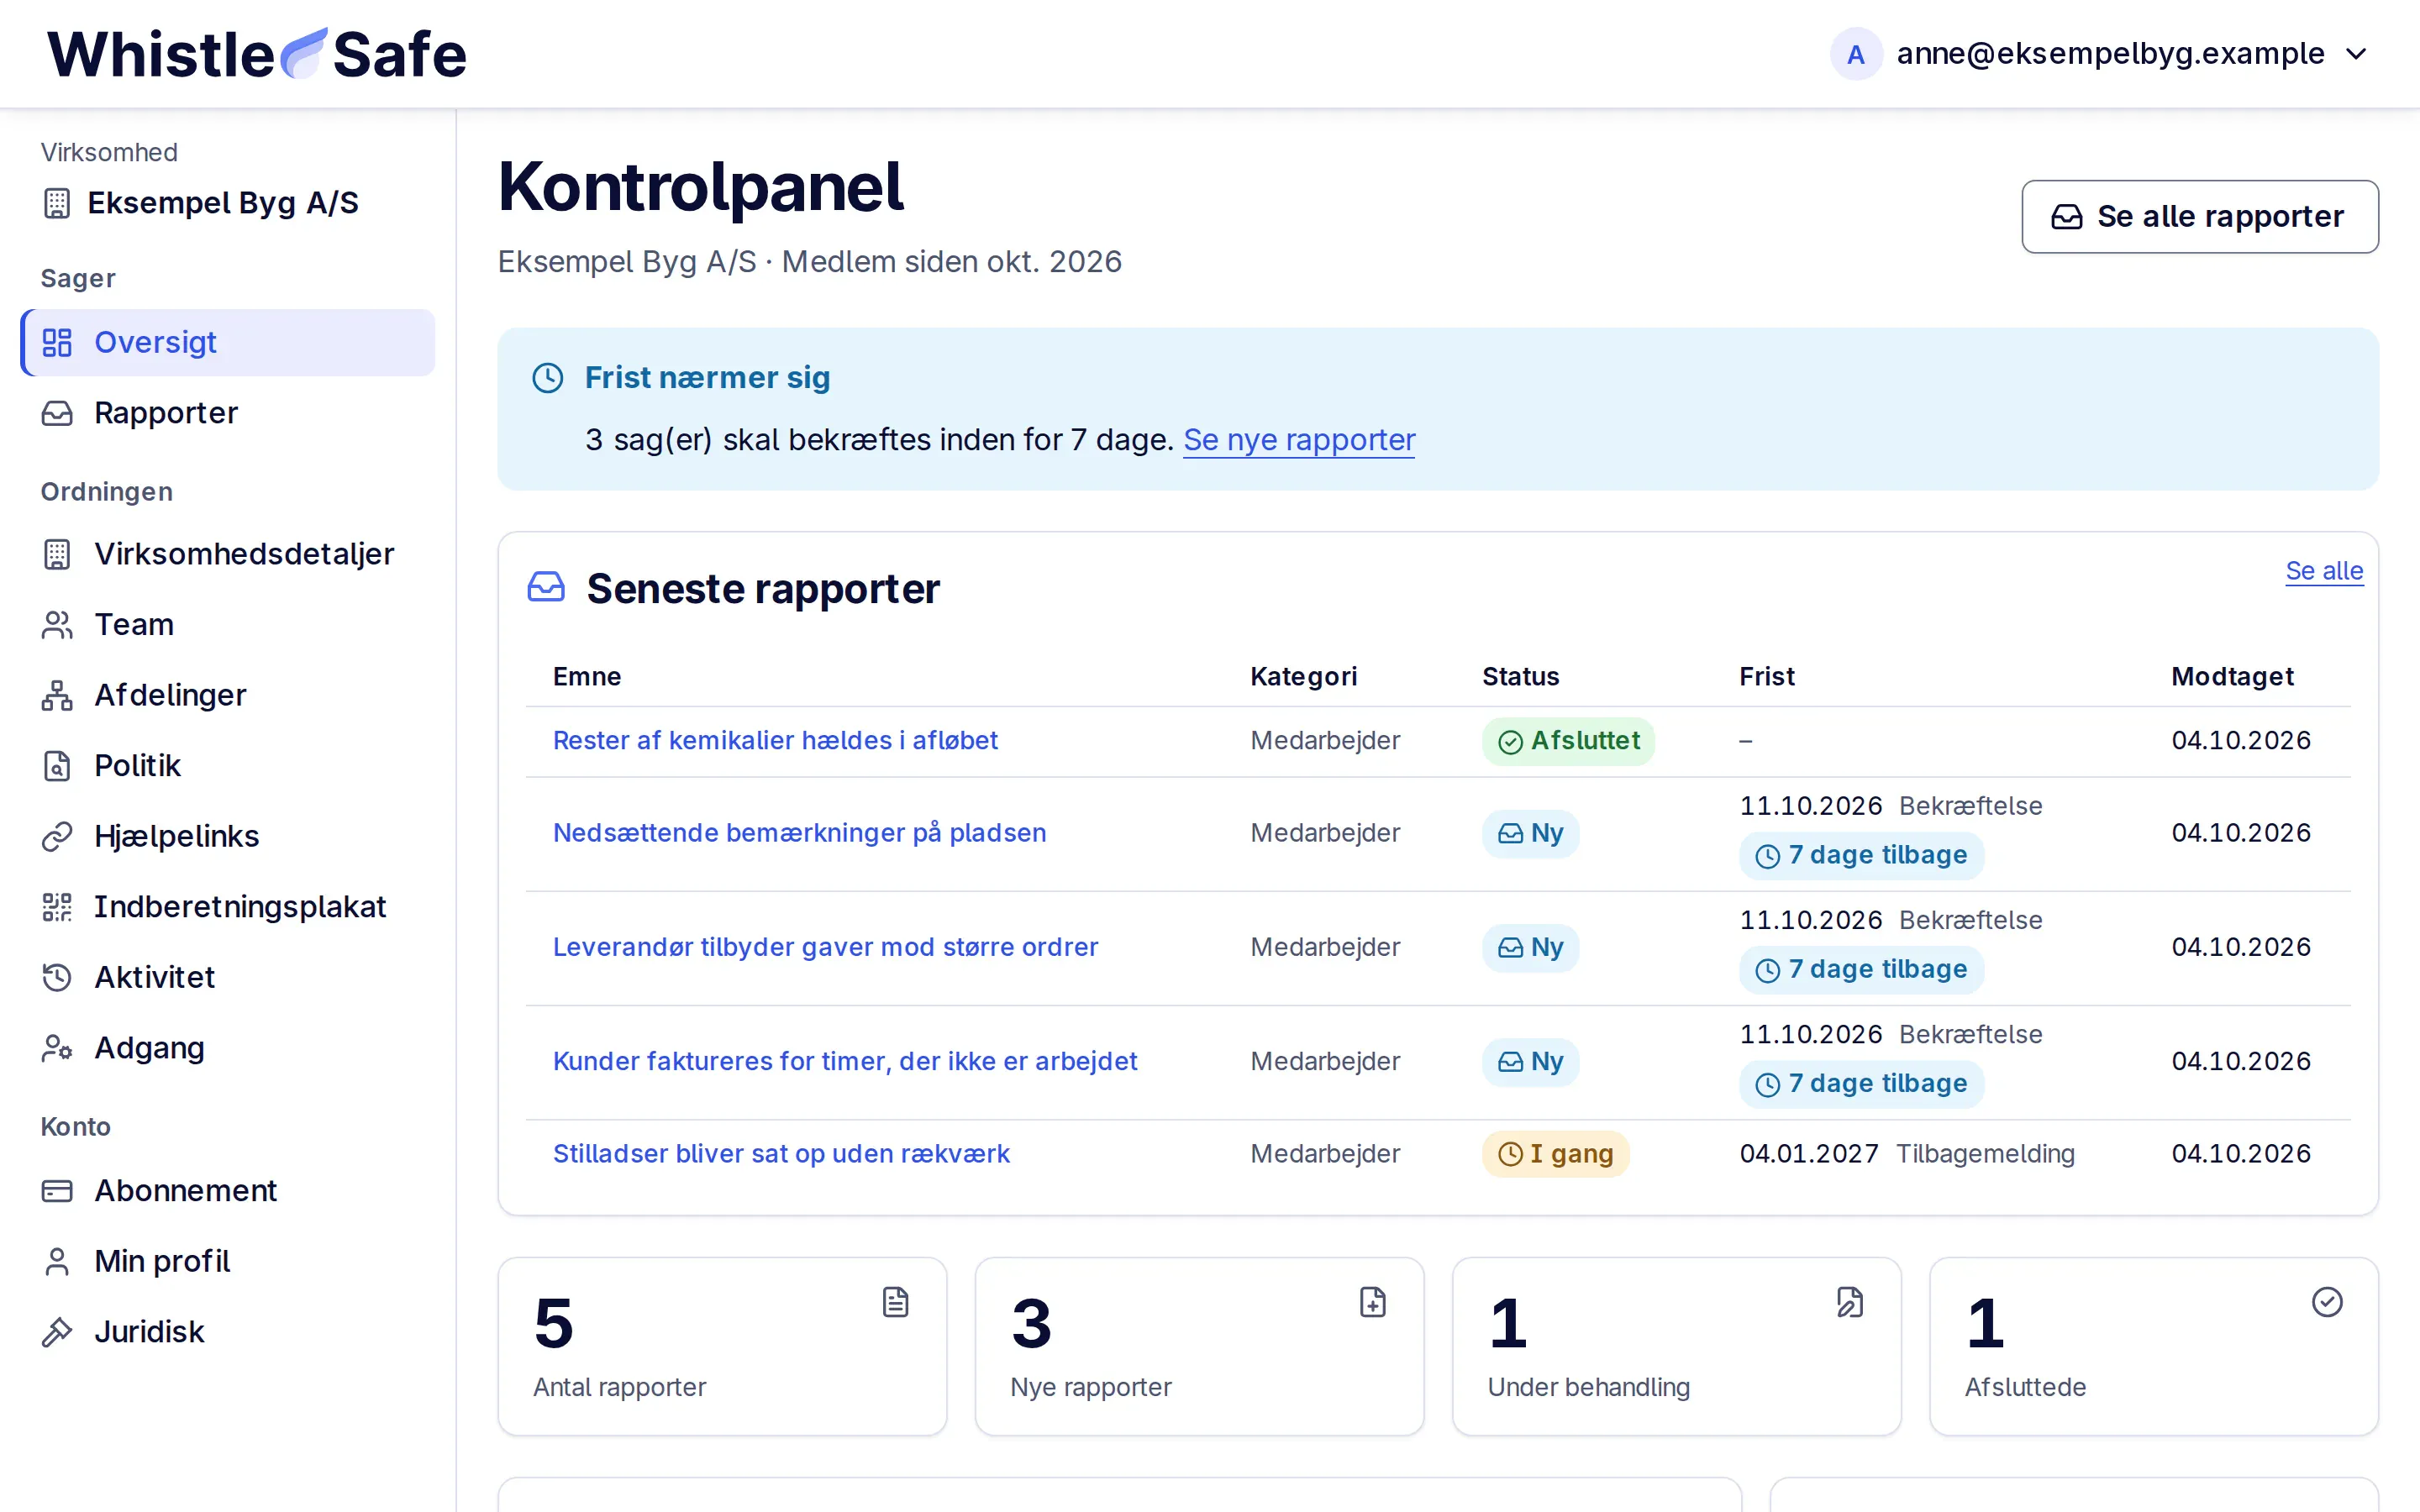Click the Frist column header
2420x1512 pixels.
1767,677
